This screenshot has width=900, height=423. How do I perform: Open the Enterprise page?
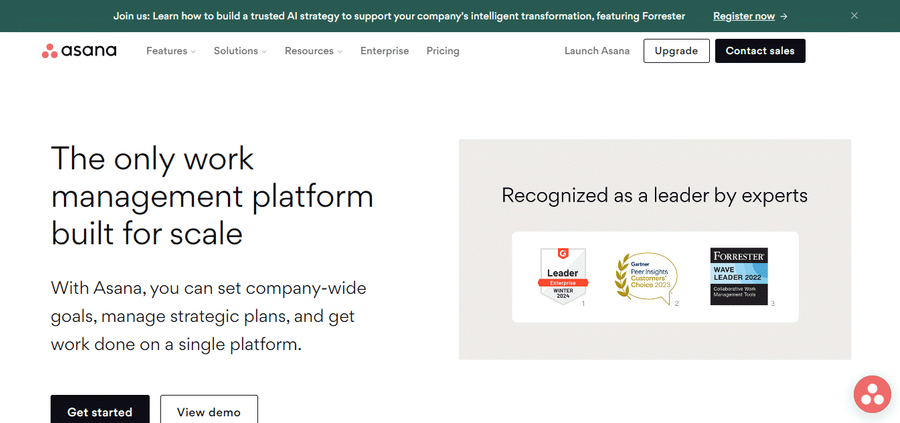pyautogui.click(x=385, y=51)
